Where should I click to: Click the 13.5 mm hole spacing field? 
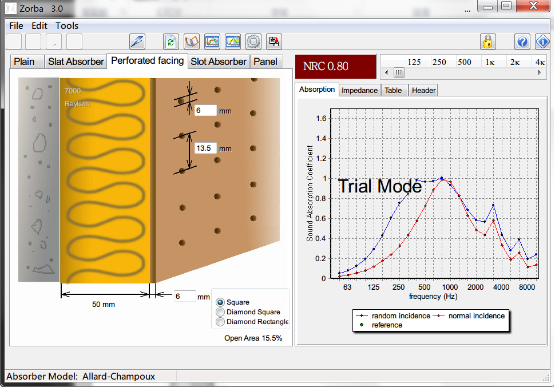(205, 148)
